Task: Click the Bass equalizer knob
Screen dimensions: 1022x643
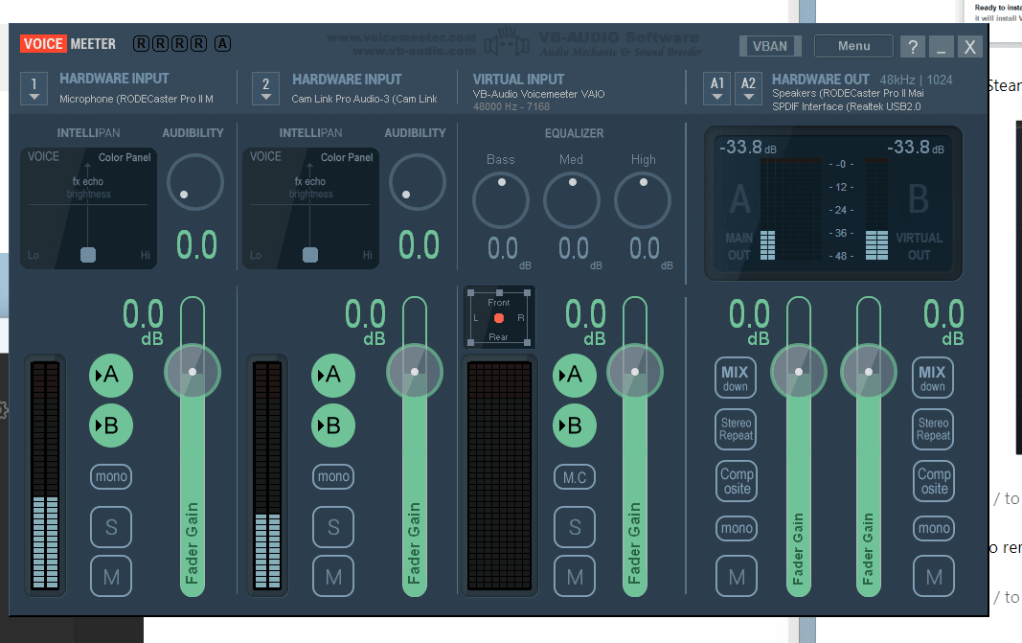Action: [501, 200]
